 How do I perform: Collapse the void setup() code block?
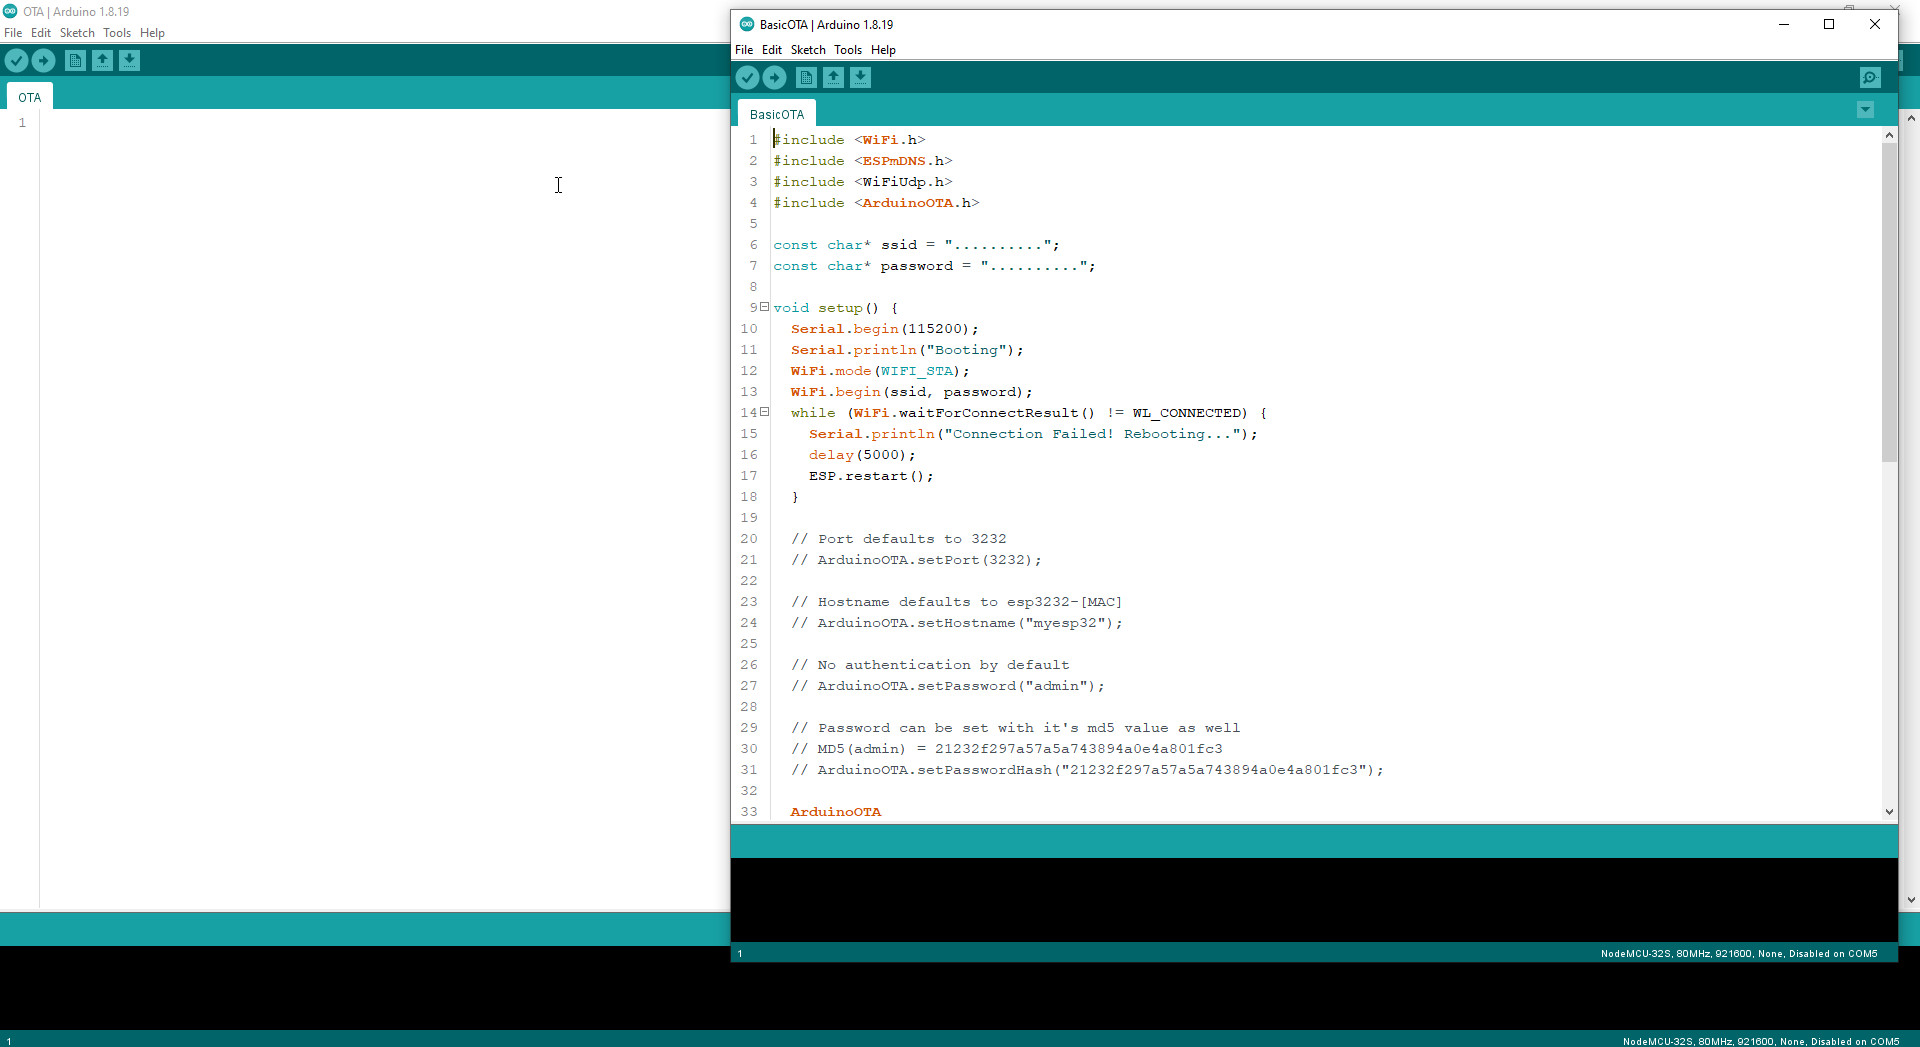coord(765,307)
